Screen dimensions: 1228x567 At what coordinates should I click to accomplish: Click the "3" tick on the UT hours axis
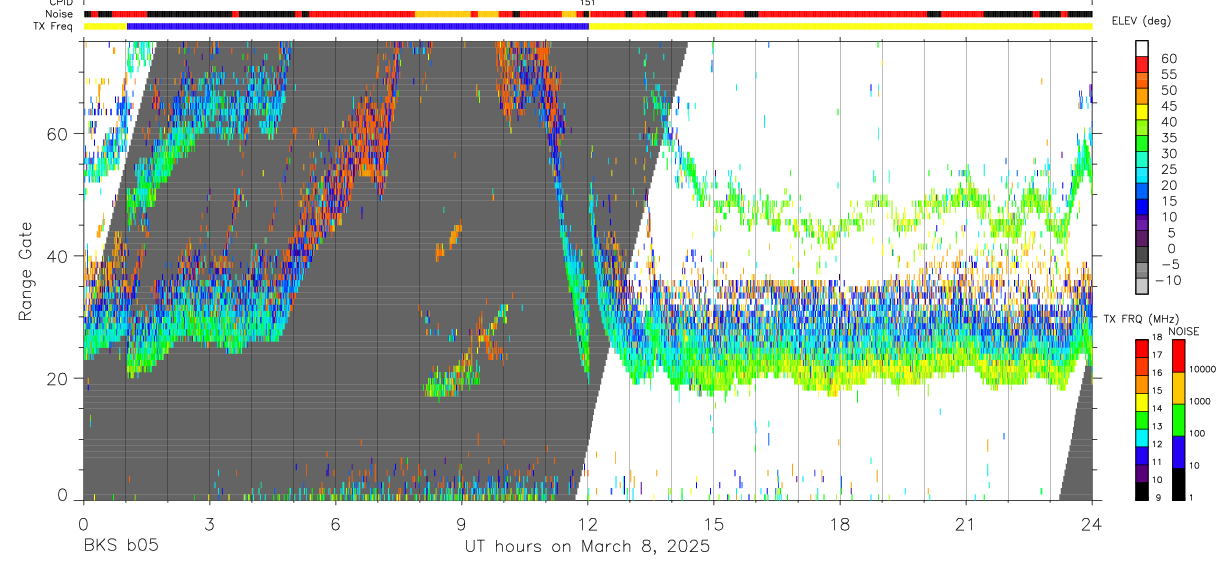coord(209,524)
